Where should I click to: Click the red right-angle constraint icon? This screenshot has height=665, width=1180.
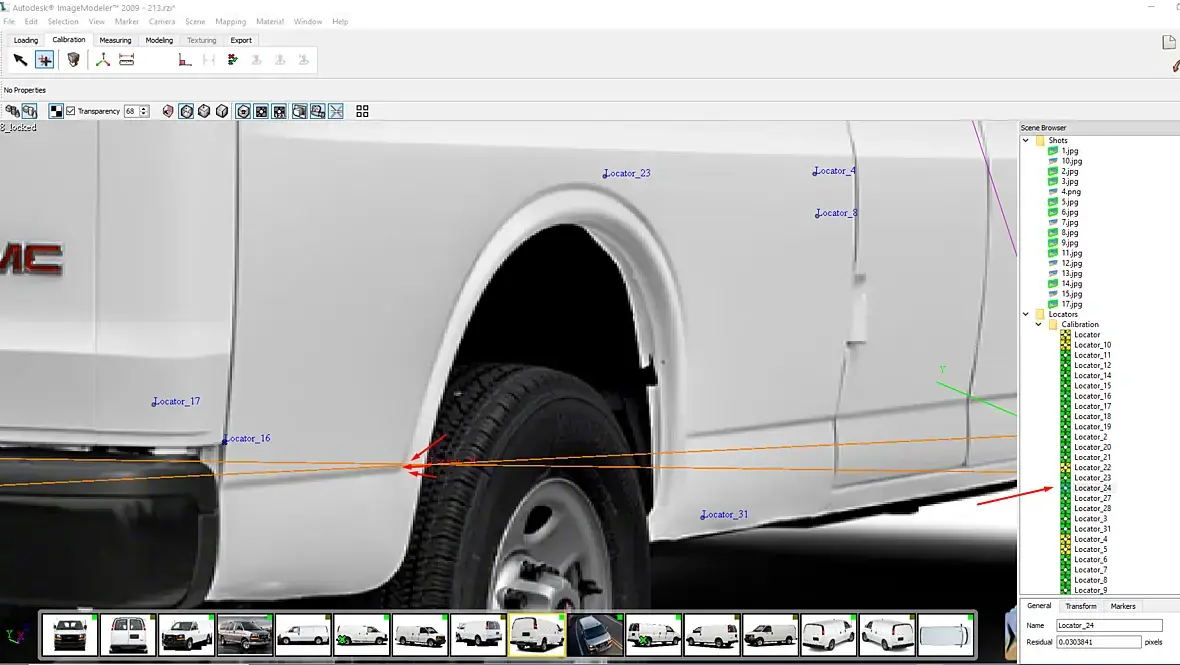tap(184, 60)
